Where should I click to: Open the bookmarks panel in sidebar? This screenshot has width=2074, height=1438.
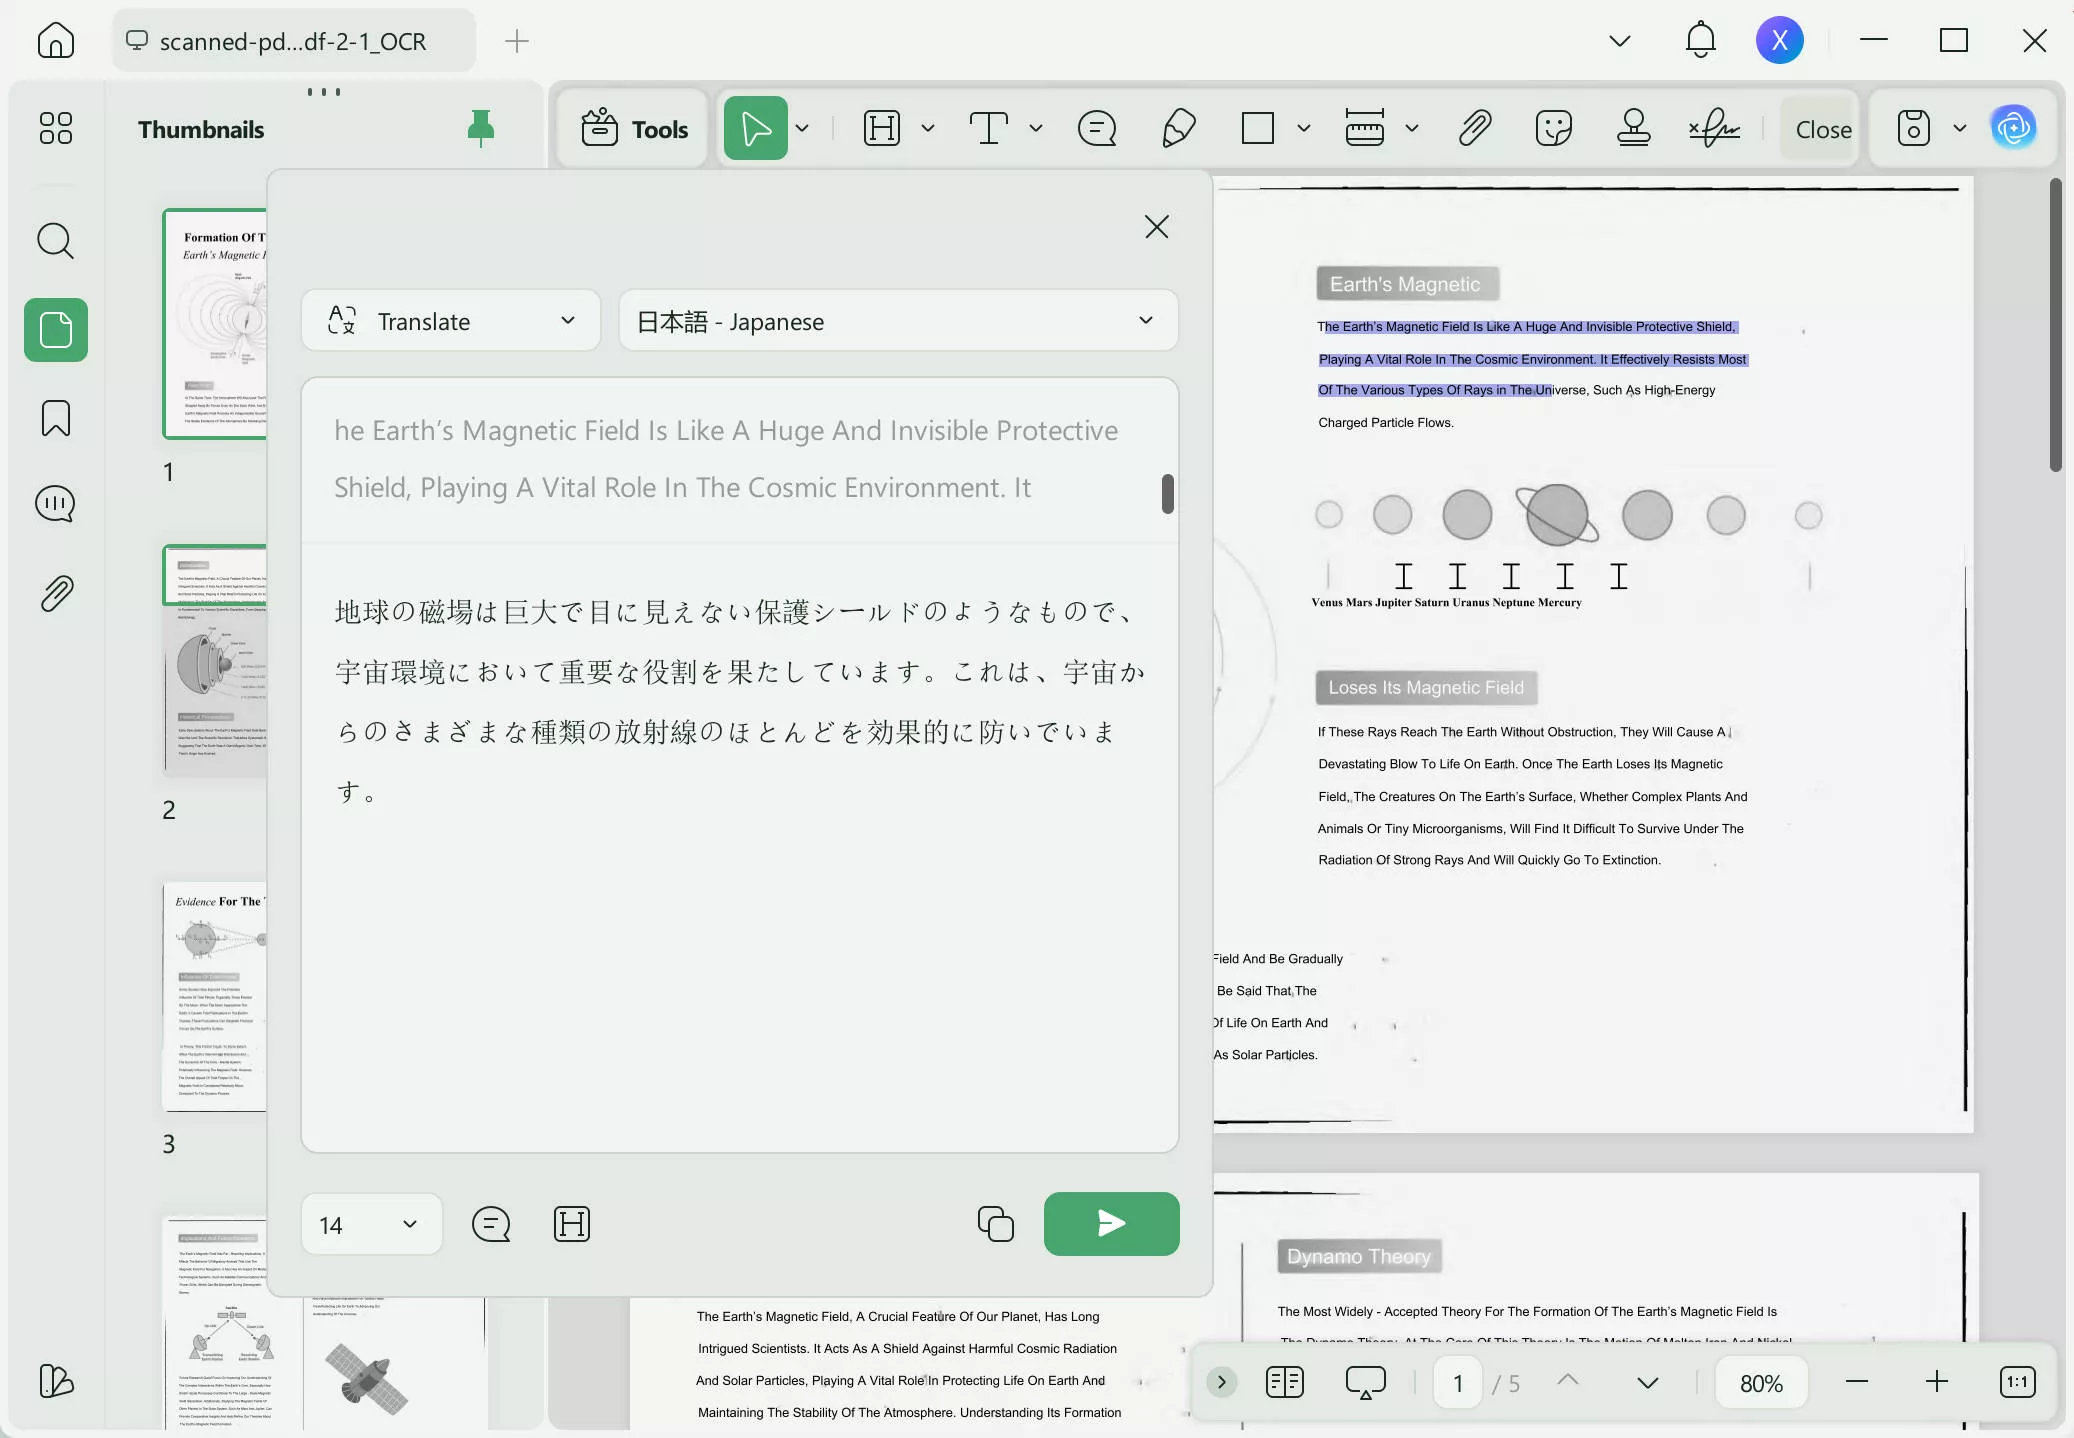pyautogui.click(x=56, y=418)
